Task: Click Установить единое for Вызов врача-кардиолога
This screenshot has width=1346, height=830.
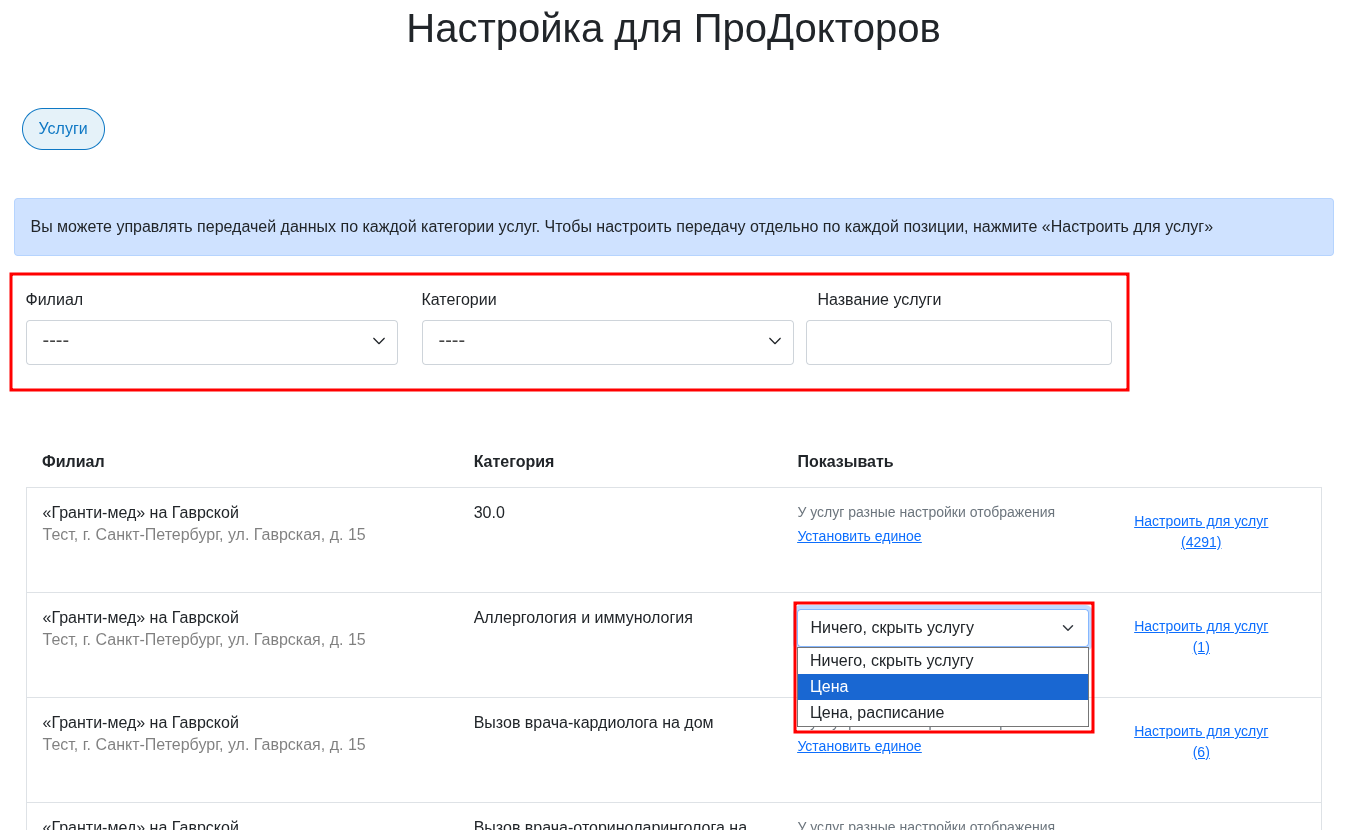Action: 859,746
